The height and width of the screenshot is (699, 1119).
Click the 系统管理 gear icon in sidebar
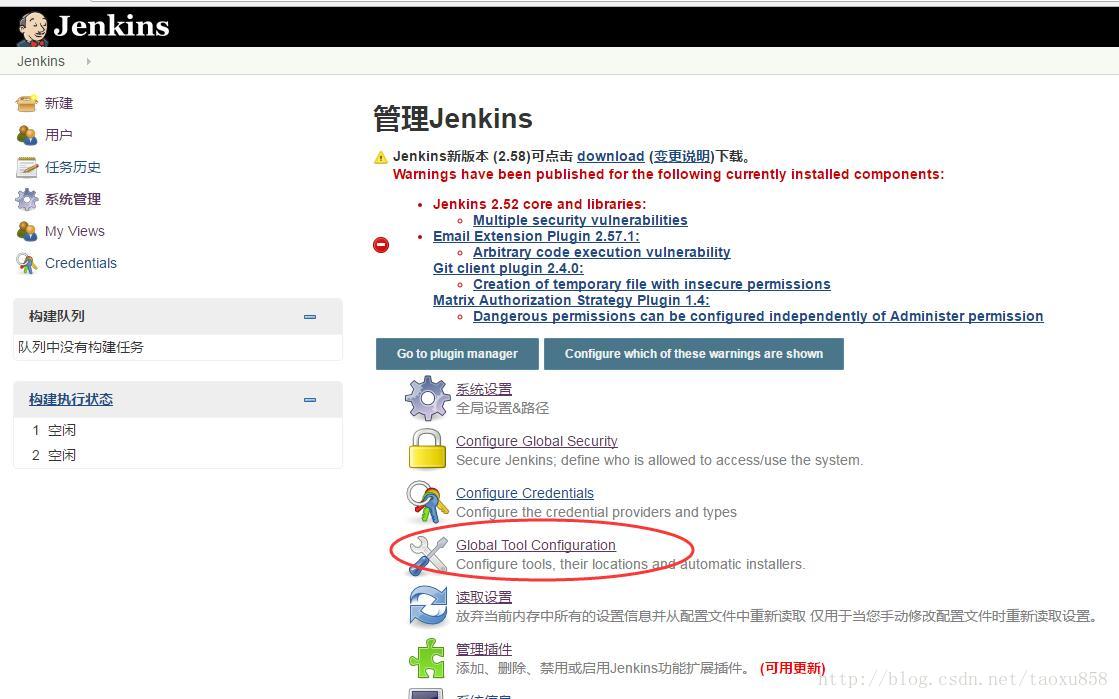point(27,199)
